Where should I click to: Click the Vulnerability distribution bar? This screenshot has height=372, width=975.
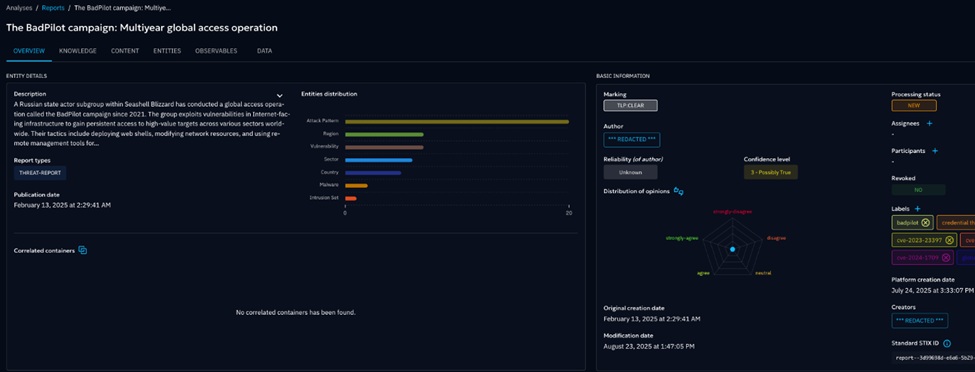point(384,147)
